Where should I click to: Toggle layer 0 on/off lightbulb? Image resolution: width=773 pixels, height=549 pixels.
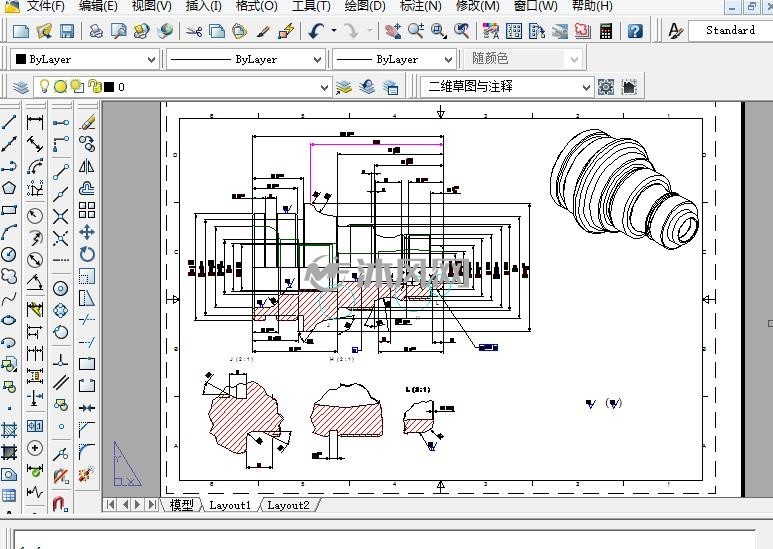tap(44, 86)
